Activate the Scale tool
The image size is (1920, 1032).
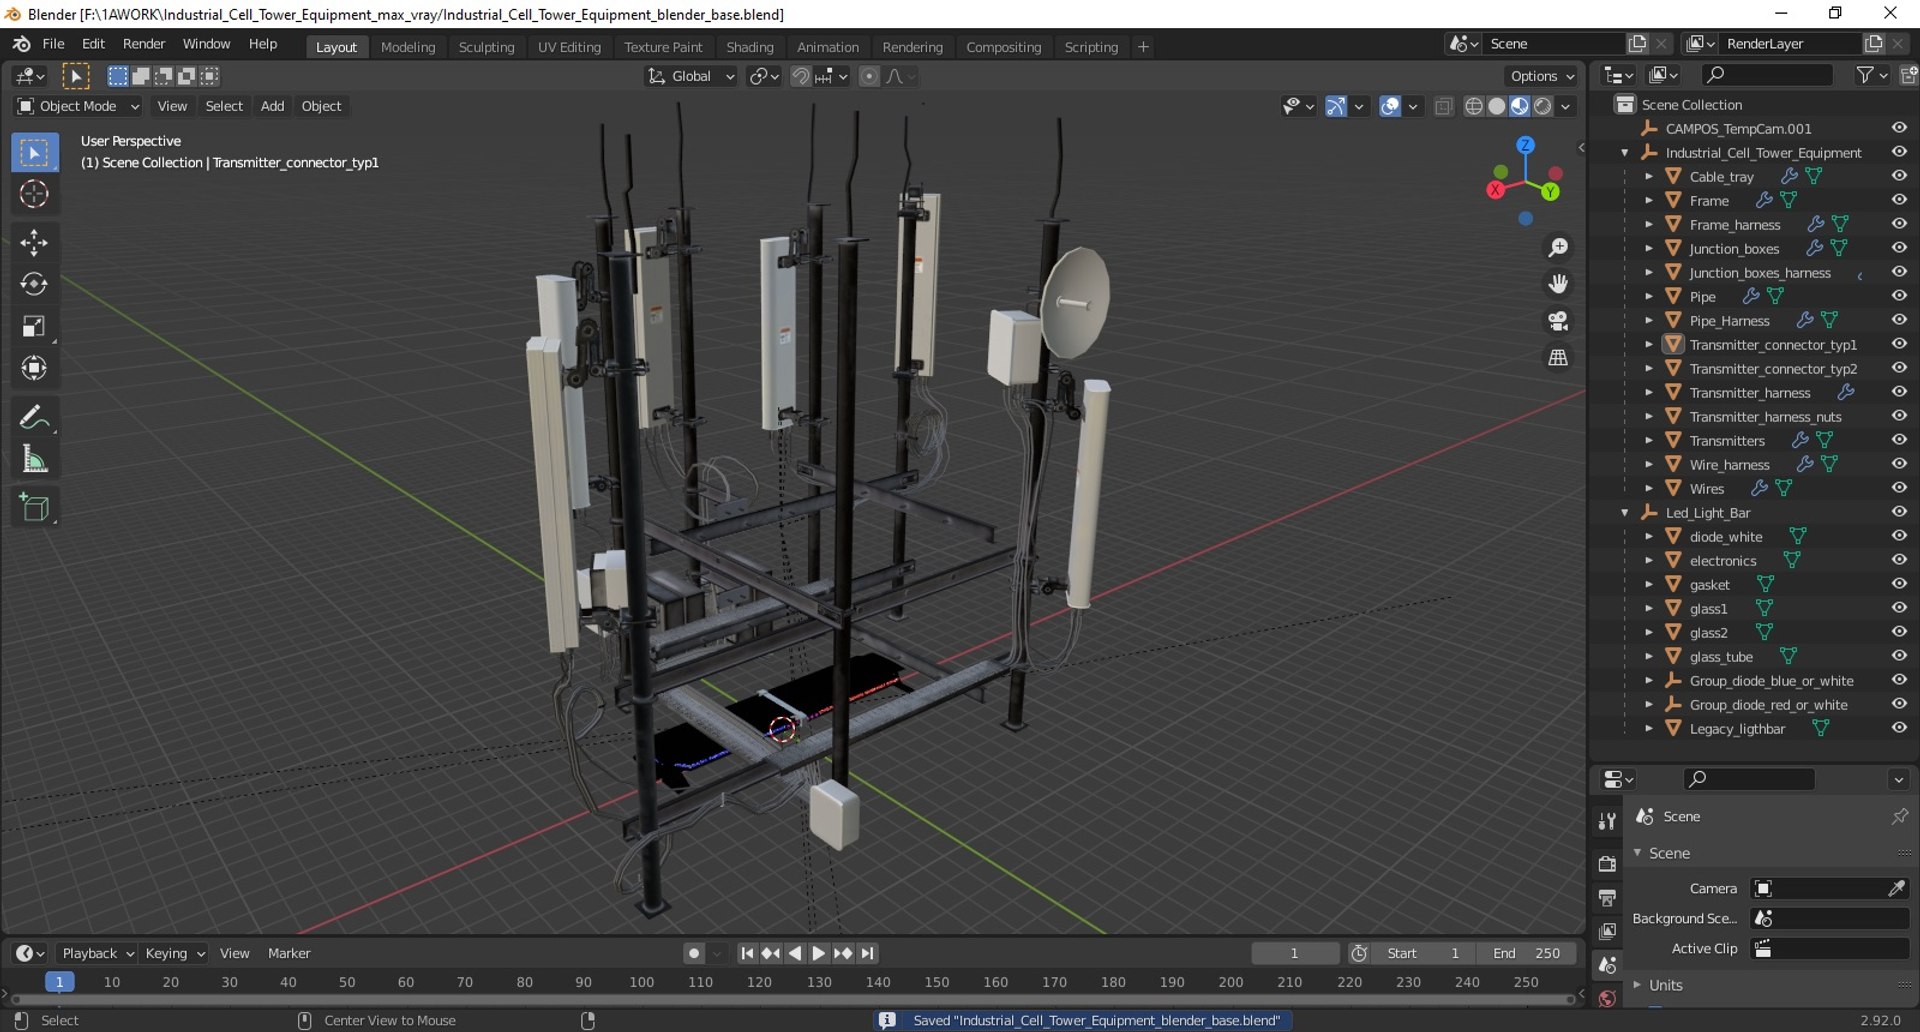[34, 327]
